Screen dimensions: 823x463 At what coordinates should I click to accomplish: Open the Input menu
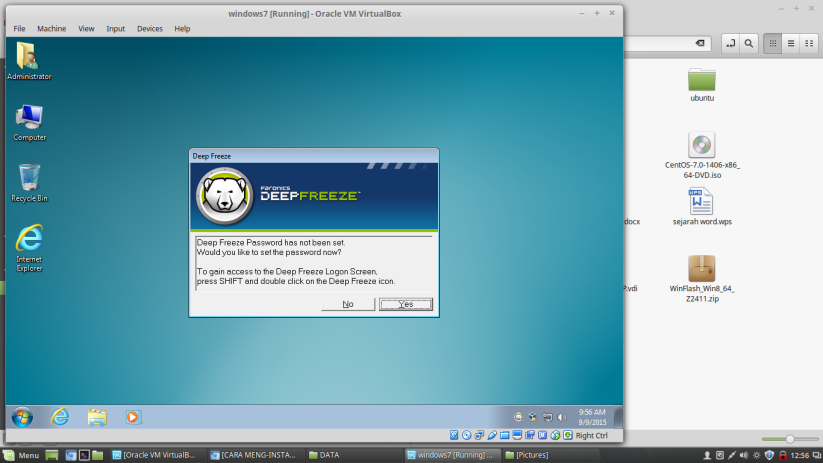pyautogui.click(x=115, y=28)
